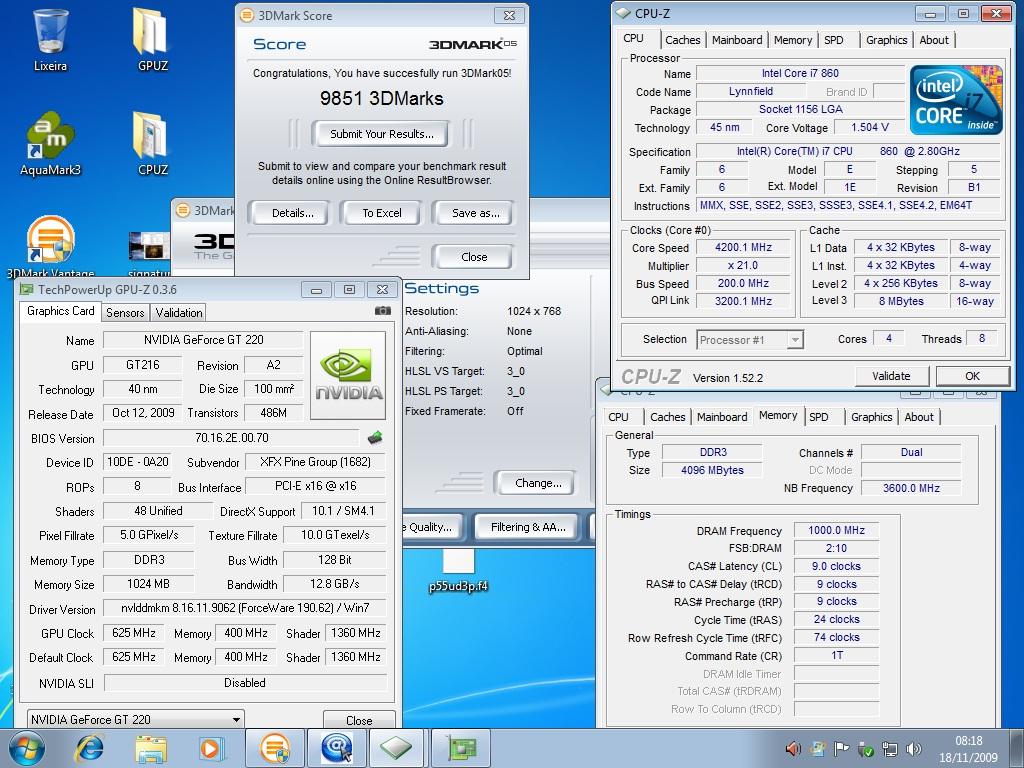Image resolution: width=1024 pixels, height=768 pixels.
Task: Open Mainboard tab in top CPU-Z window
Action: click(x=737, y=40)
